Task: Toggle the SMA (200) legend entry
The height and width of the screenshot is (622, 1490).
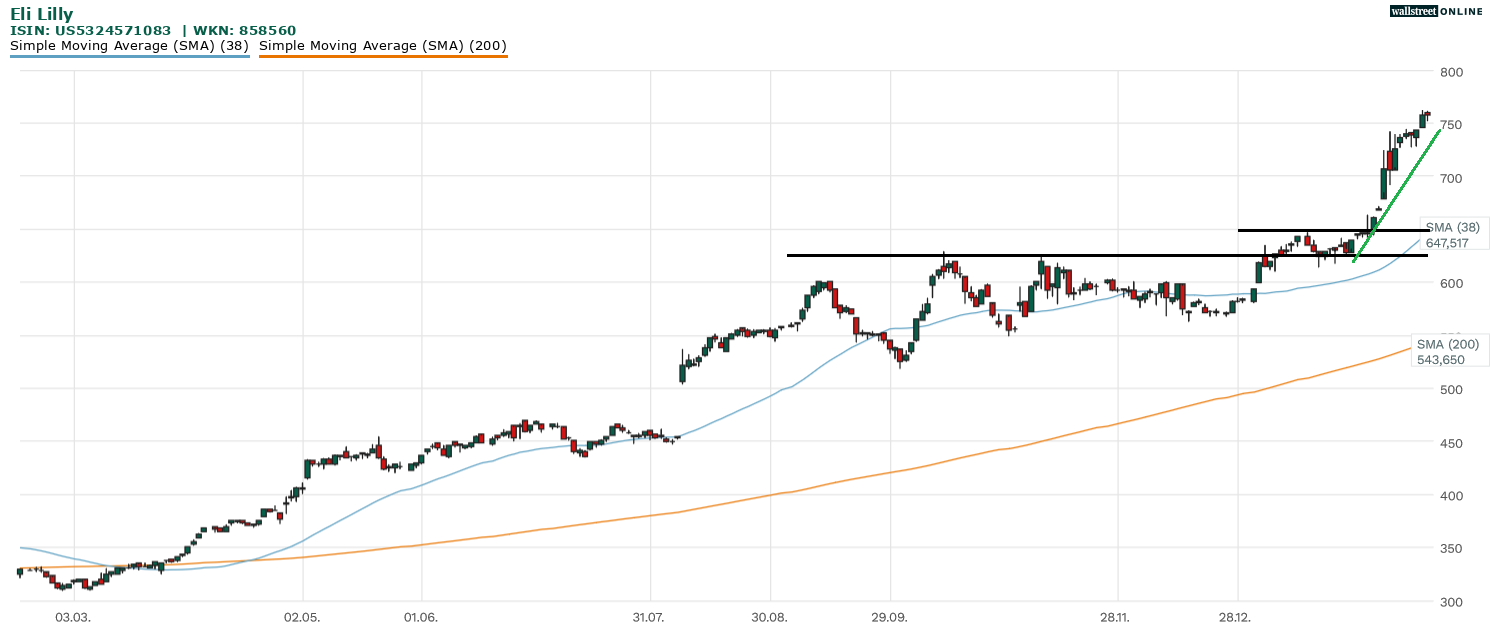Action: (383, 45)
